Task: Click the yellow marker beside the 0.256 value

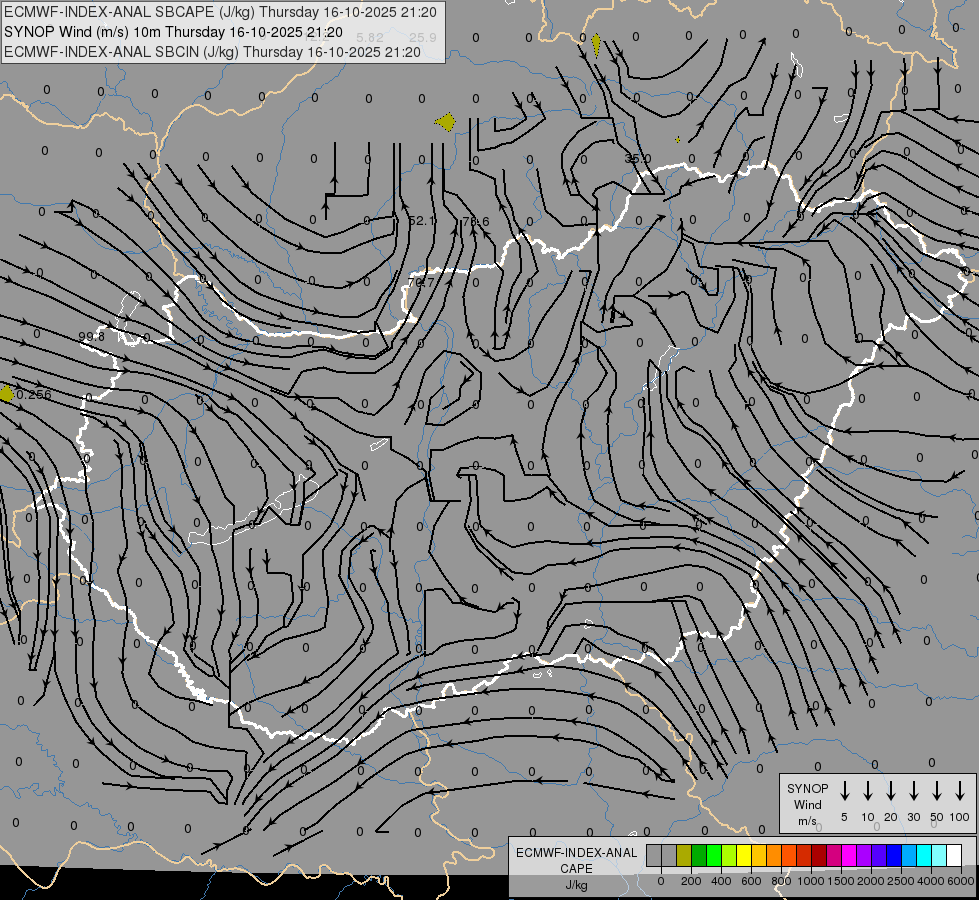Action: point(6,394)
